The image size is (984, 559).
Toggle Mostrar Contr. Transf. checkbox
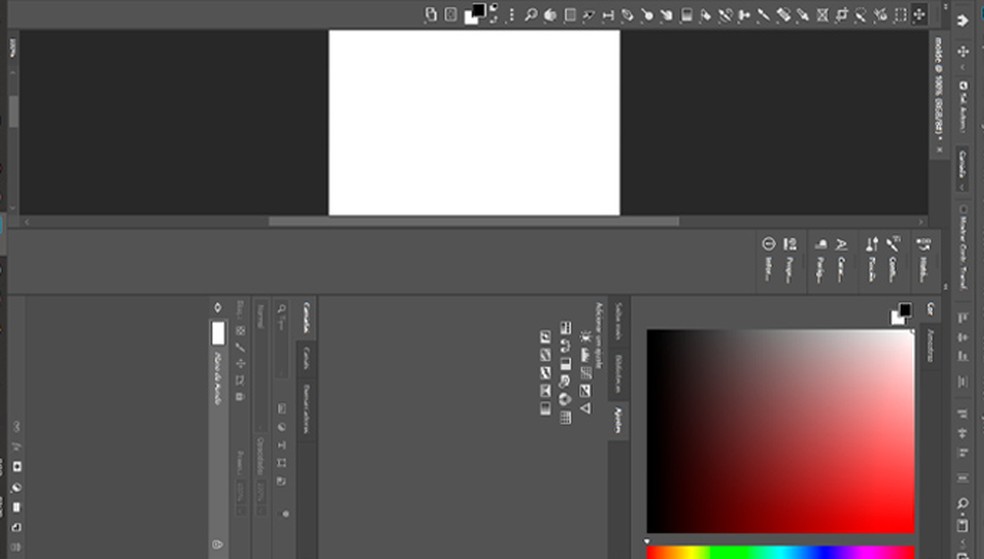pos(962,209)
